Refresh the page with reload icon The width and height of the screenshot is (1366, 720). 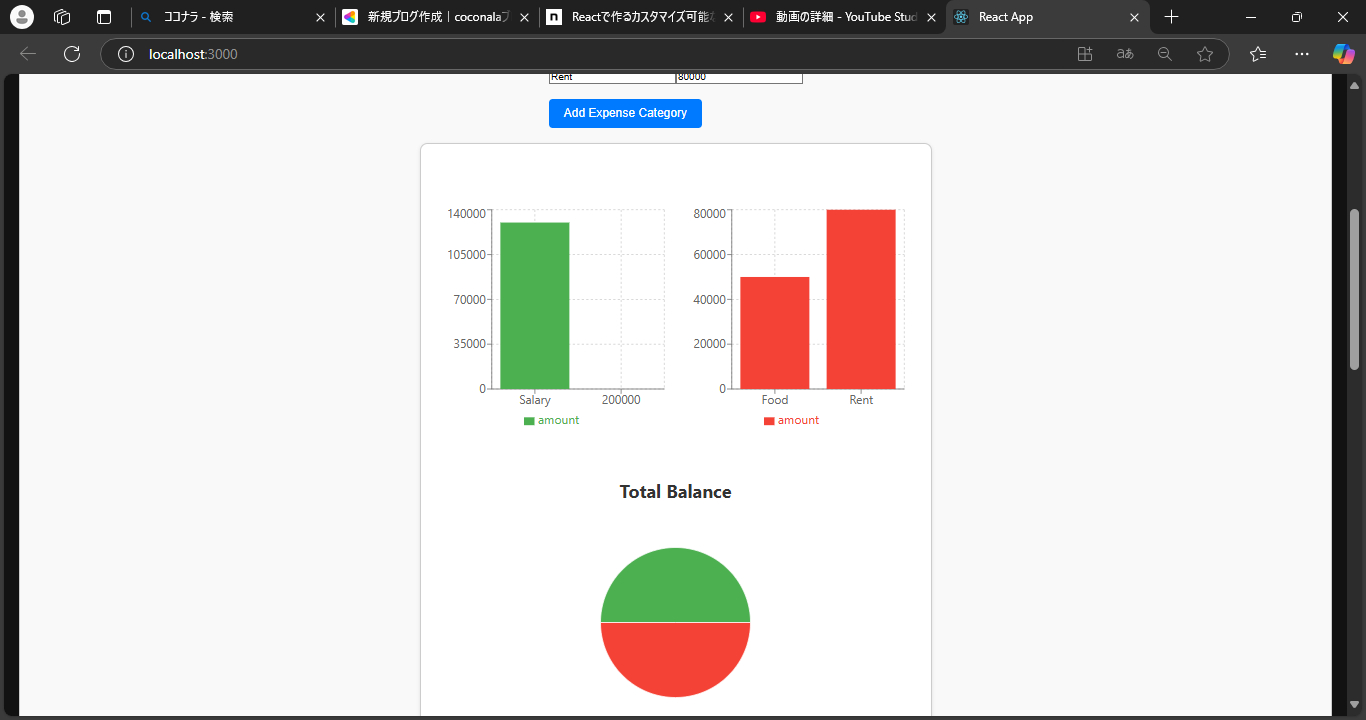pyautogui.click(x=72, y=54)
